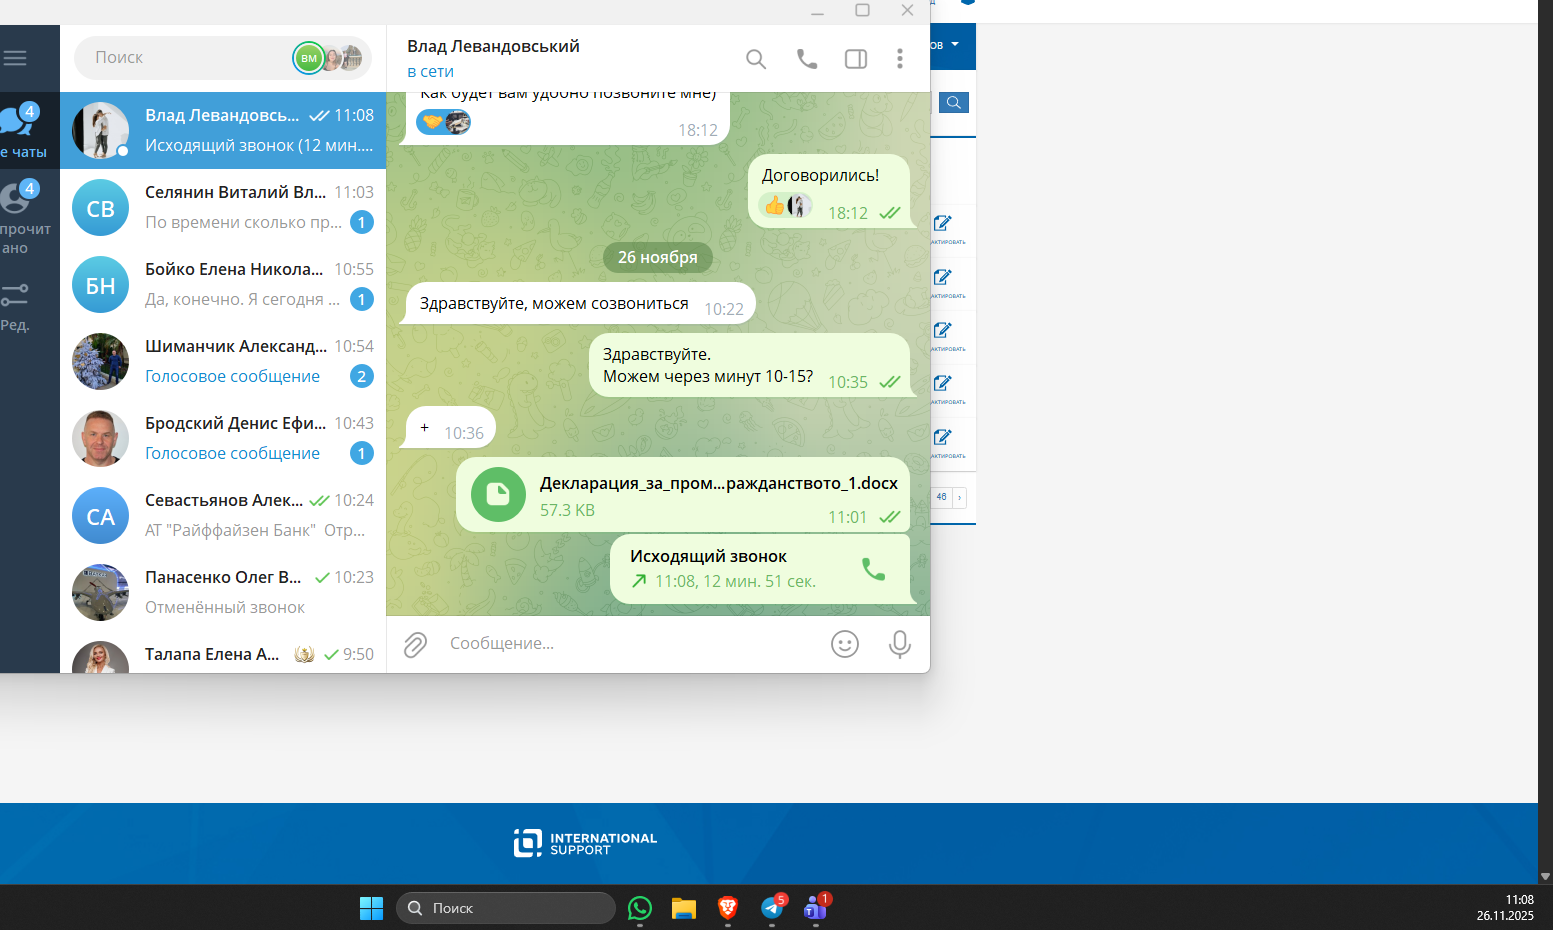The width and height of the screenshot is (1553, 930).
Task: Open Brave browser from the taskbar
Action: tap(728, 908)
